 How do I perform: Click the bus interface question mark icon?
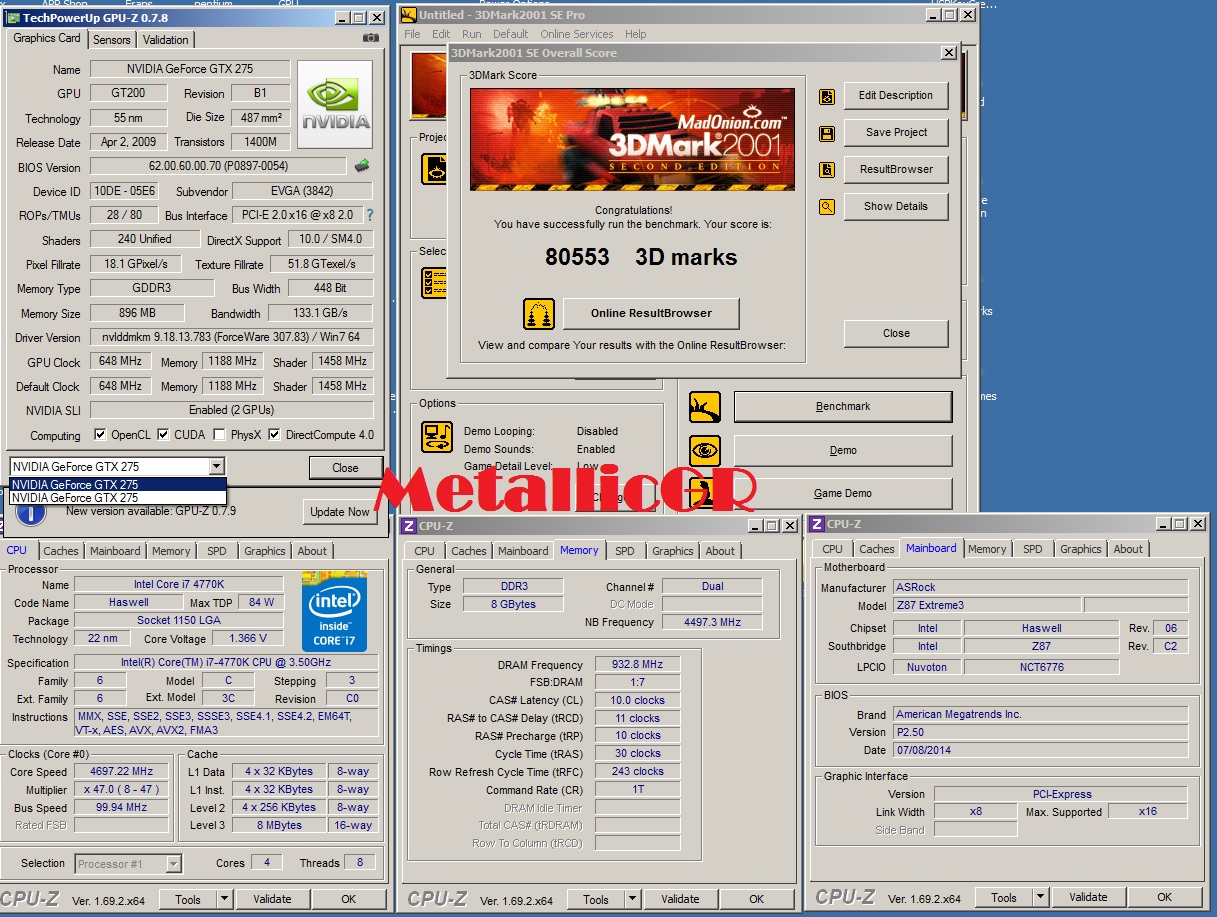pyautogui.click(x=370, y=215)
